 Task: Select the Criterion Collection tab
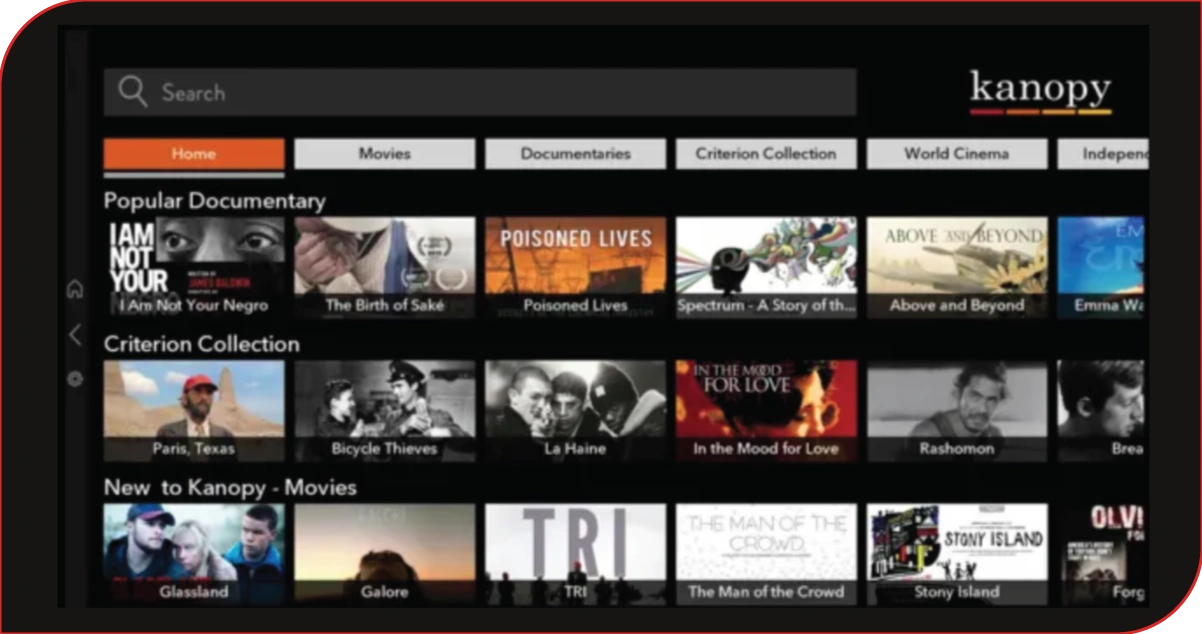tap(765, 153)
